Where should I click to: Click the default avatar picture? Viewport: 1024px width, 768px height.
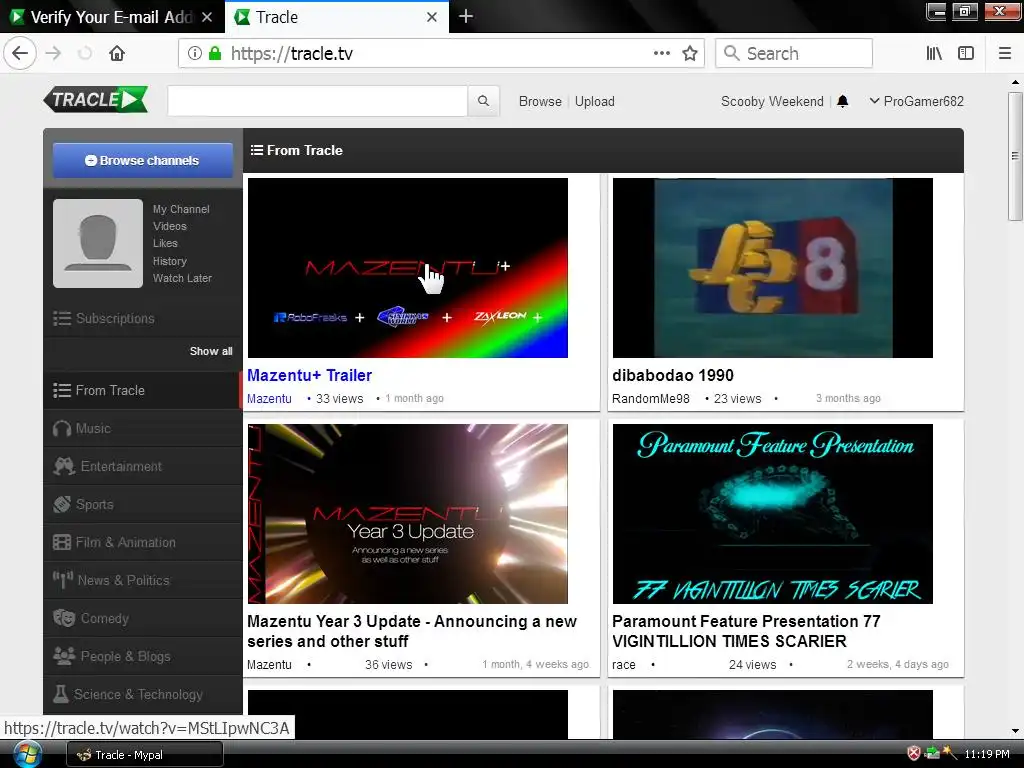point(98,243)
